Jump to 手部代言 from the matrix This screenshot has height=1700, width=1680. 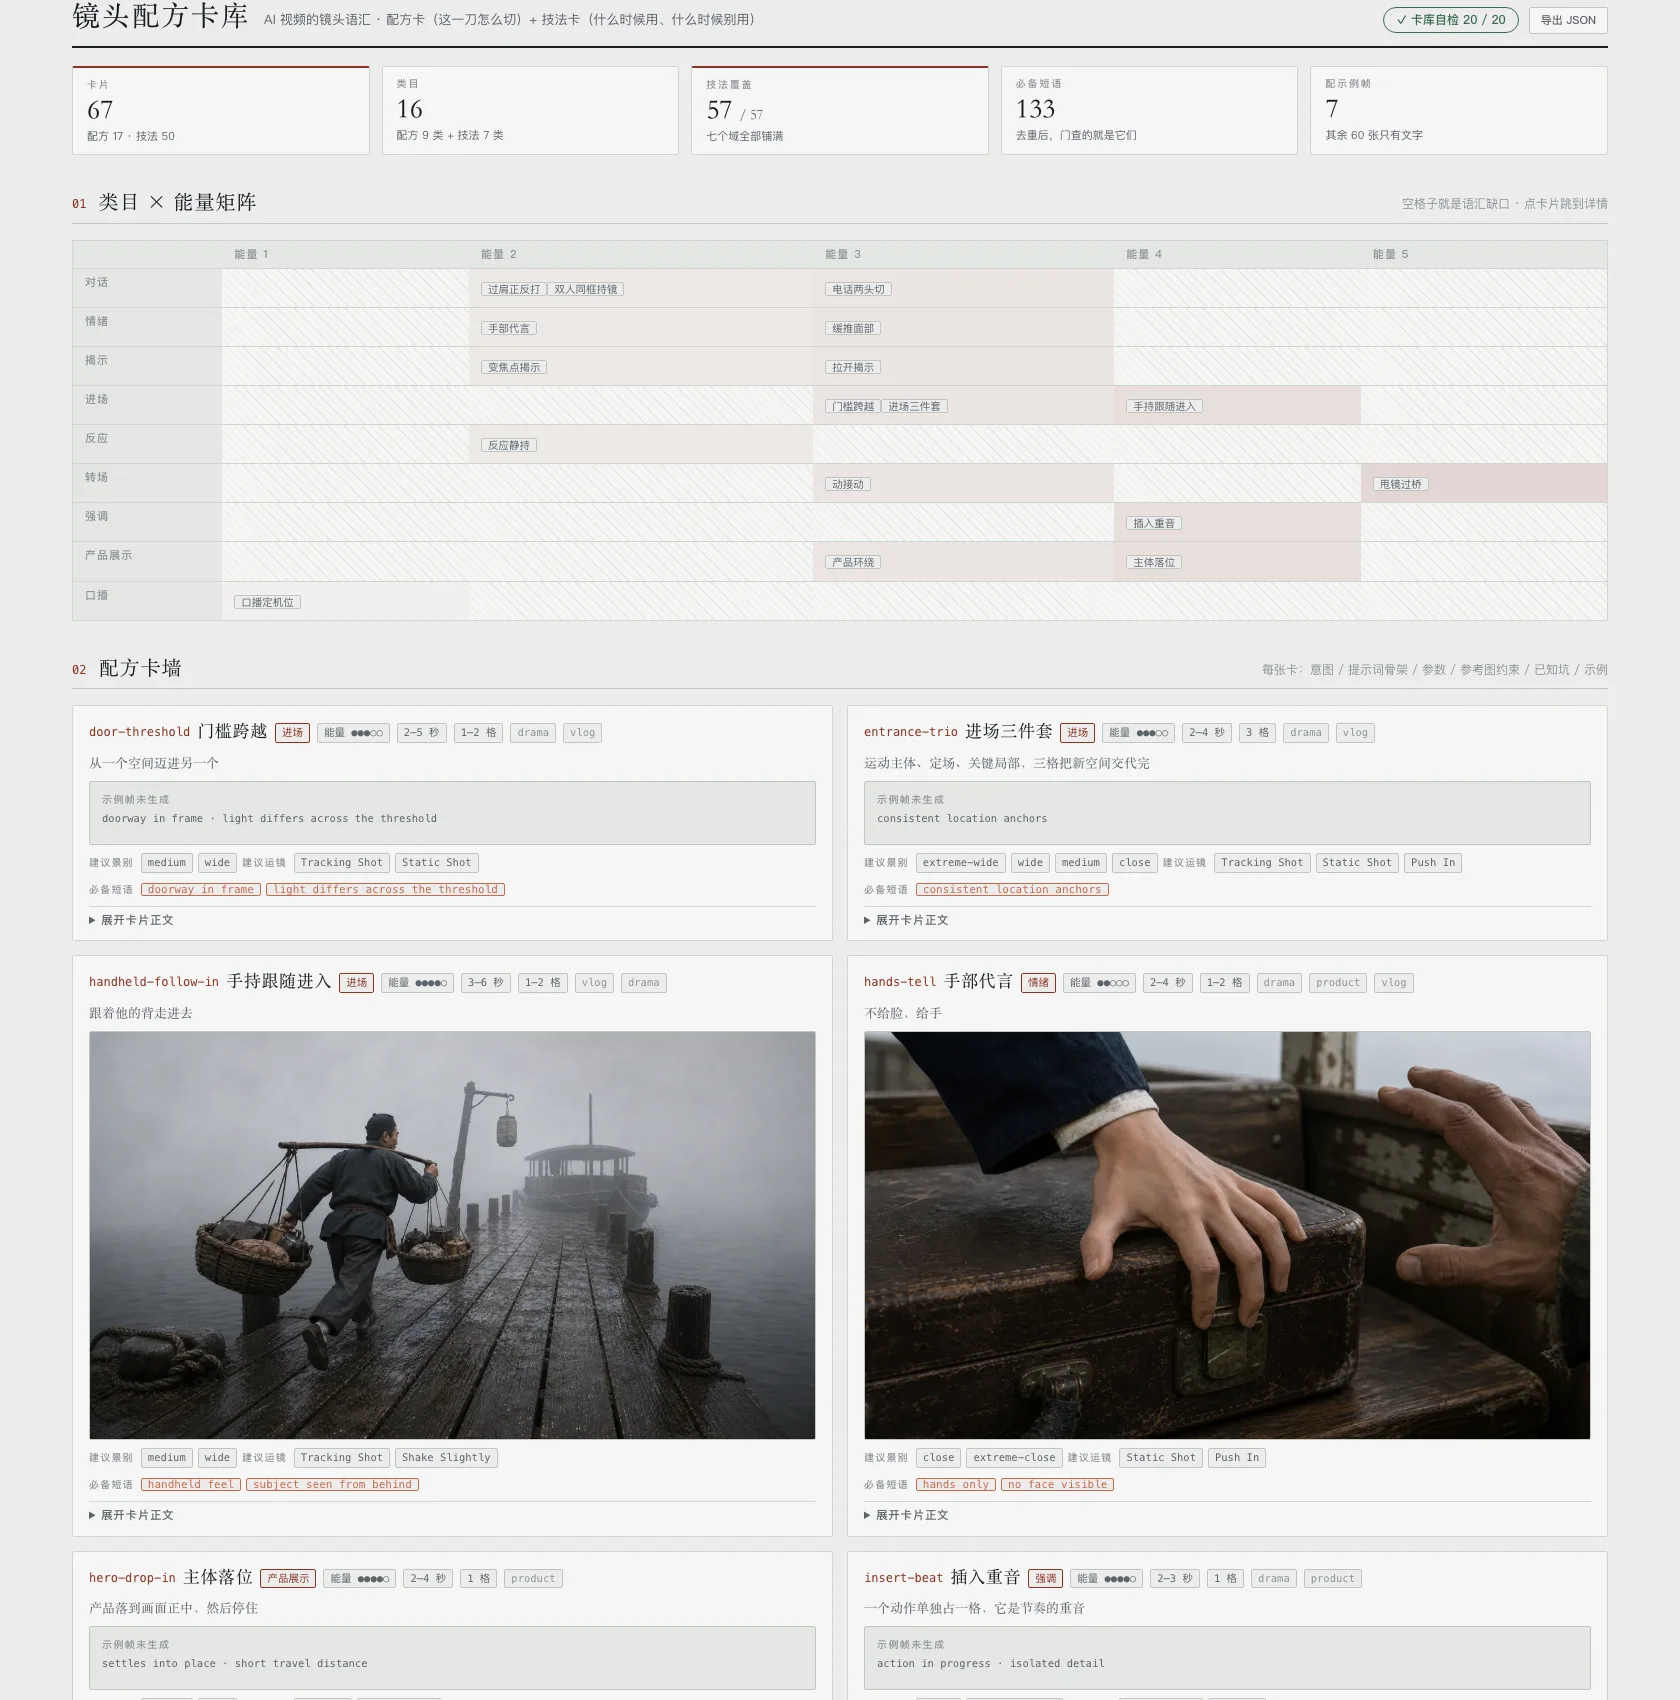tap(509, 328)
